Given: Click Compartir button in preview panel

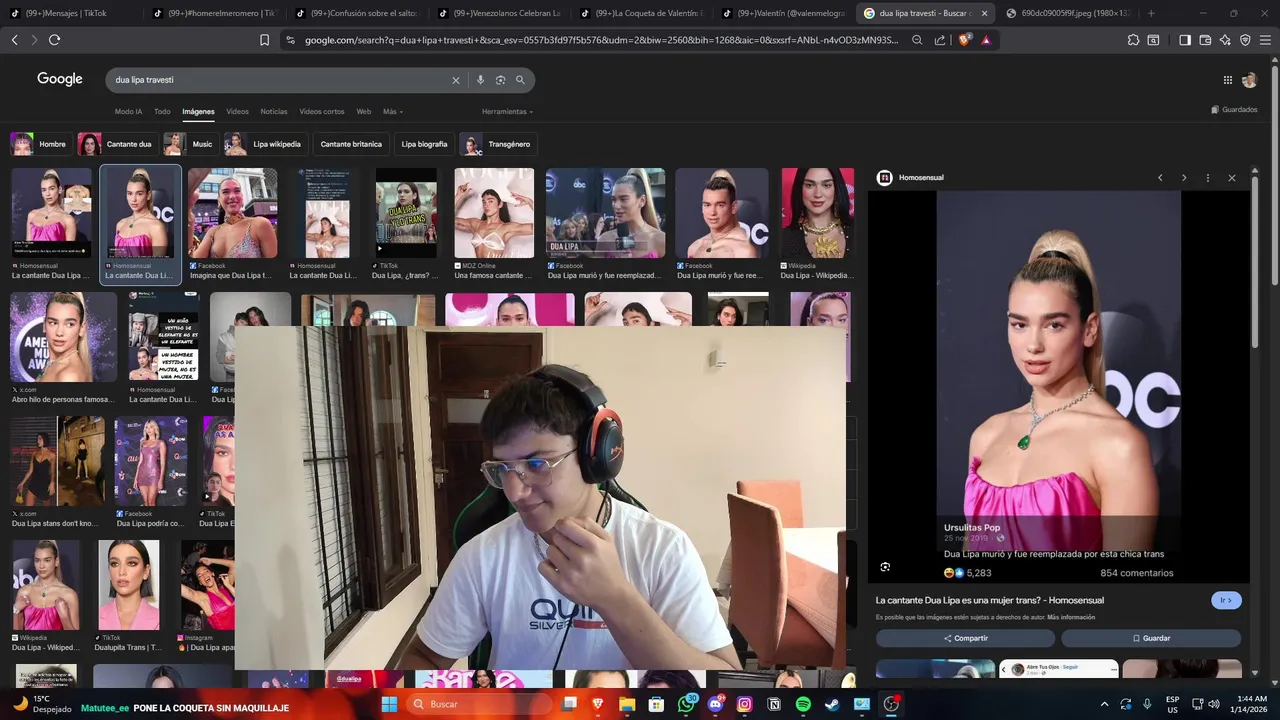Looking at the screenshot, I should coord(965,638).
